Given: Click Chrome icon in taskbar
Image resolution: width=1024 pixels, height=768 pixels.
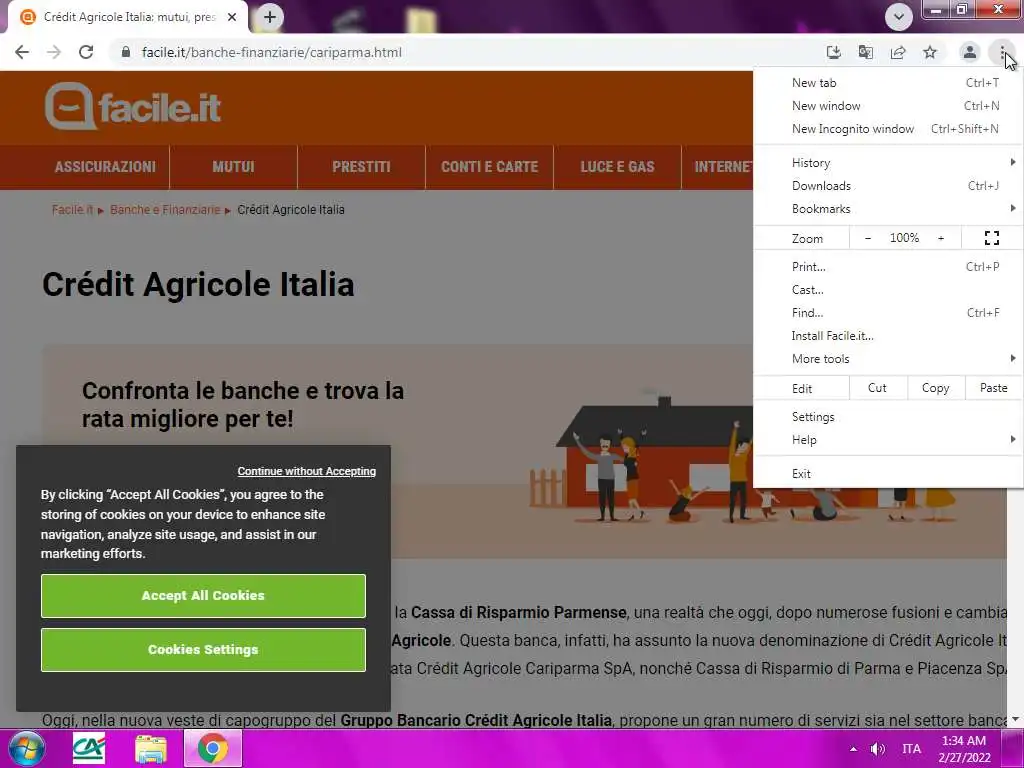Looking at the screenshot, I should [213, 748].
